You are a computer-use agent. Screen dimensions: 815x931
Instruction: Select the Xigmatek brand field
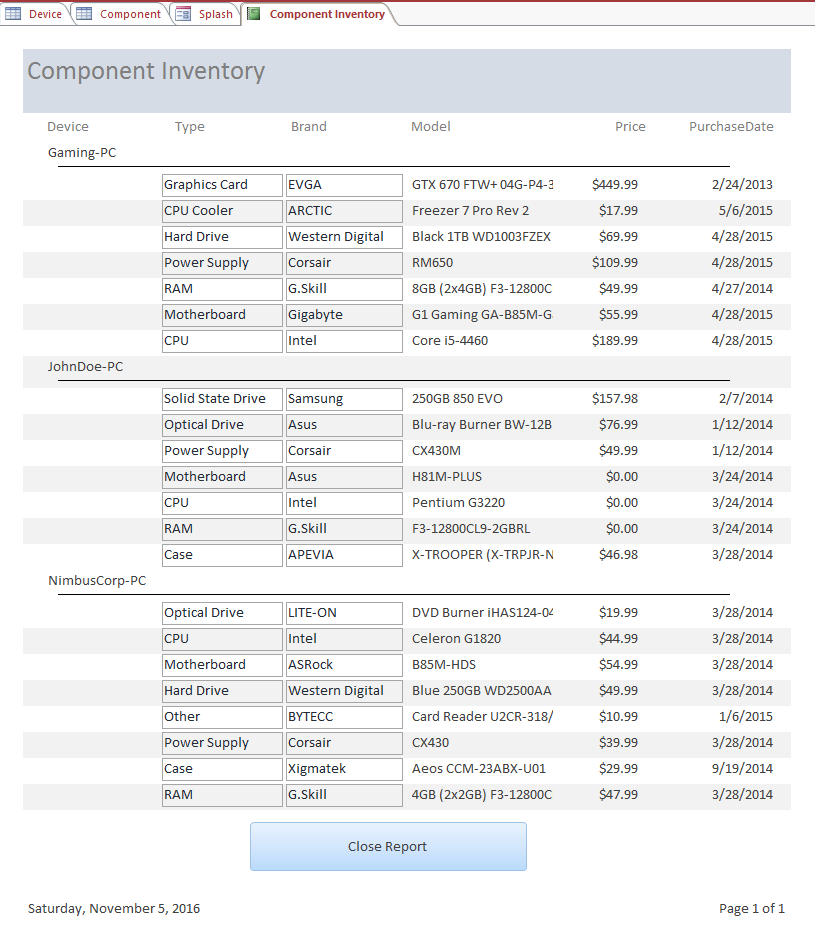click(344, 769)
